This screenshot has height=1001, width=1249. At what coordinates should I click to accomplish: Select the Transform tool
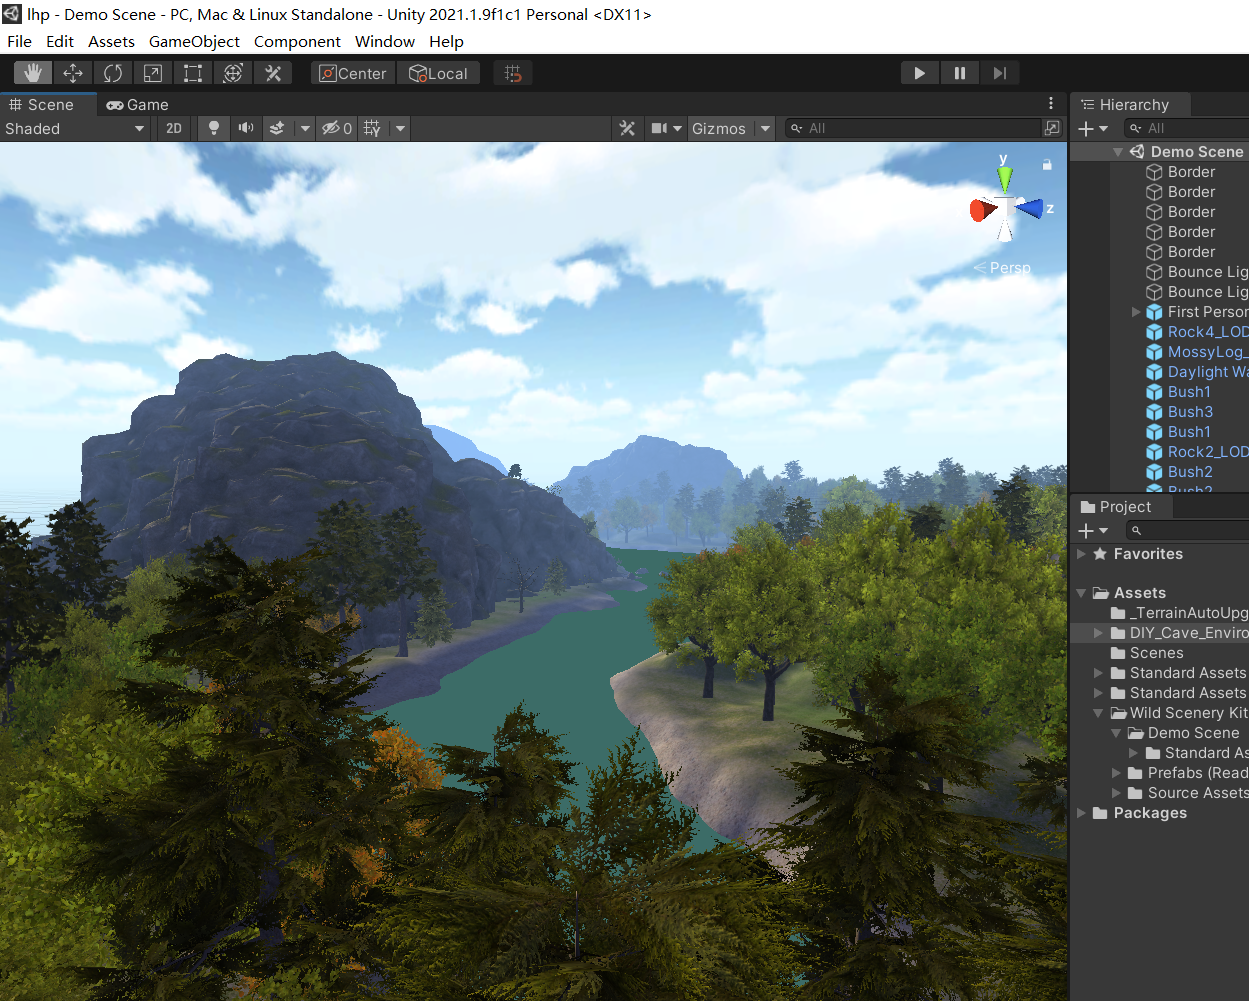(232, 72)
